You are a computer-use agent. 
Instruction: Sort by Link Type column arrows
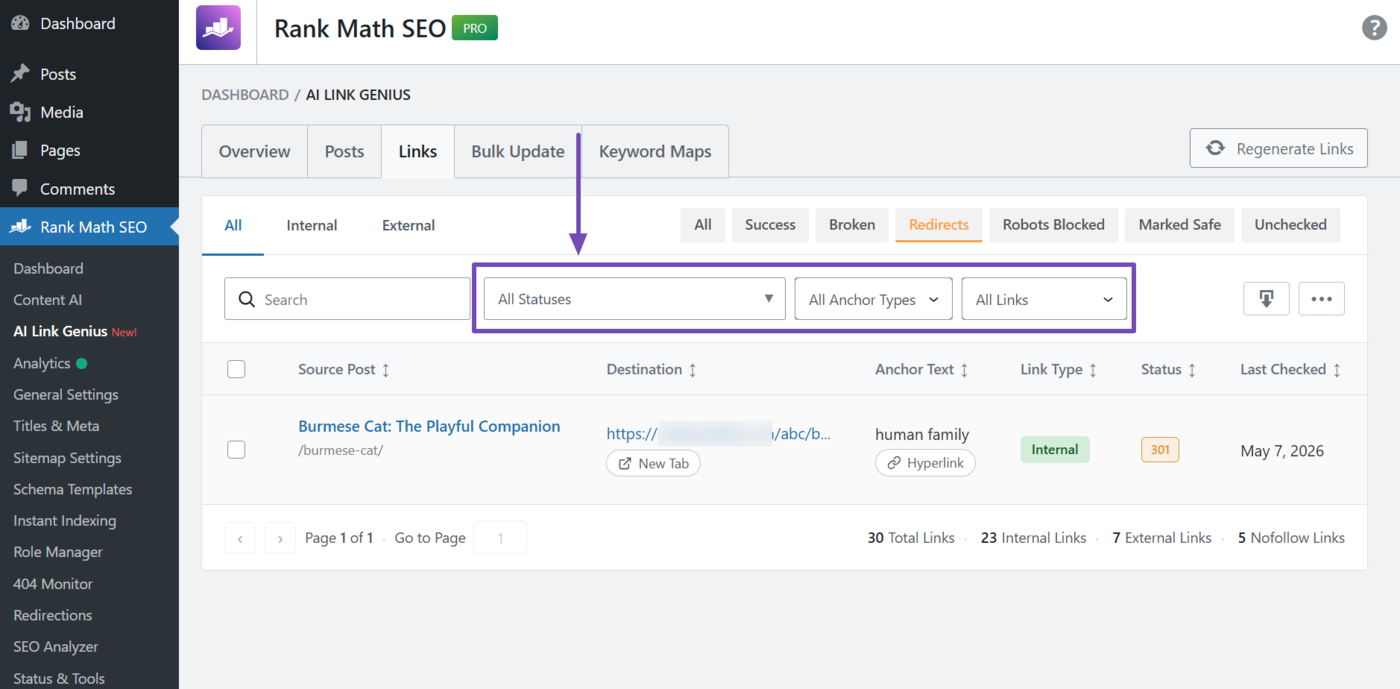(x=1093, y=370)
